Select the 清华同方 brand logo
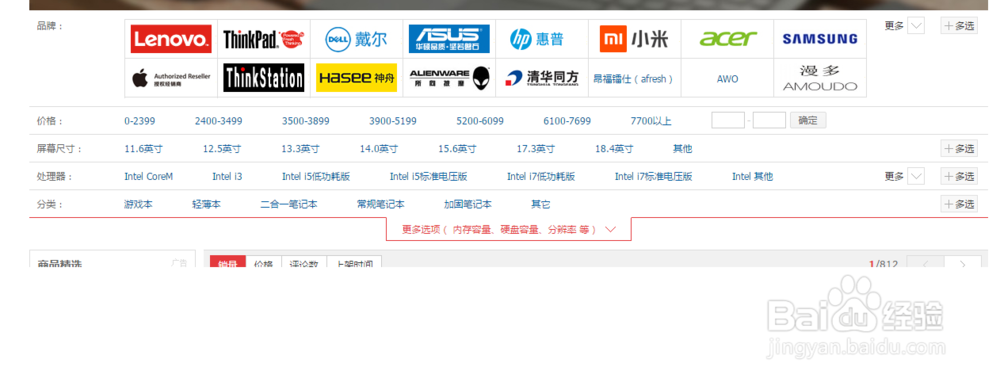Viewport: 1000px width, 382px height. point(541,78)
